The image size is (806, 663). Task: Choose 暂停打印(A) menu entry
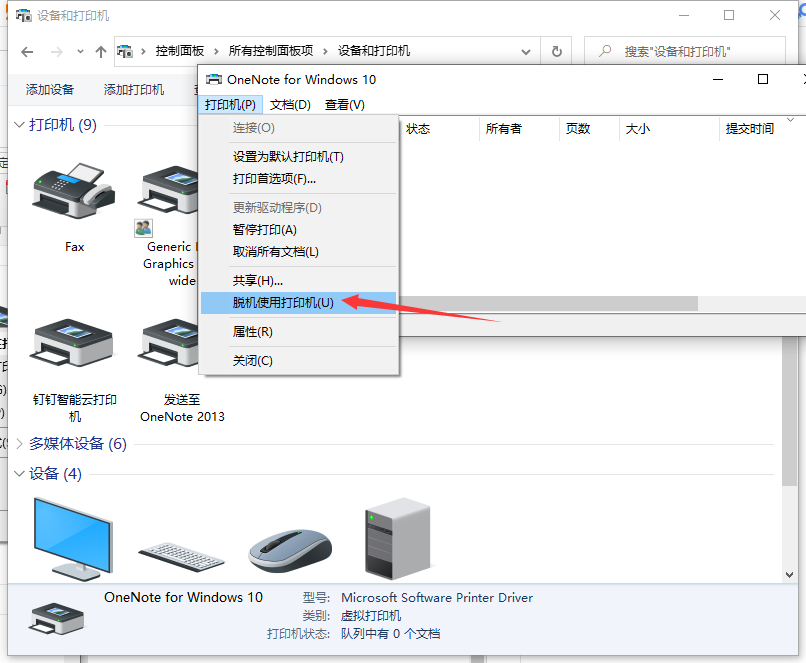299,230
